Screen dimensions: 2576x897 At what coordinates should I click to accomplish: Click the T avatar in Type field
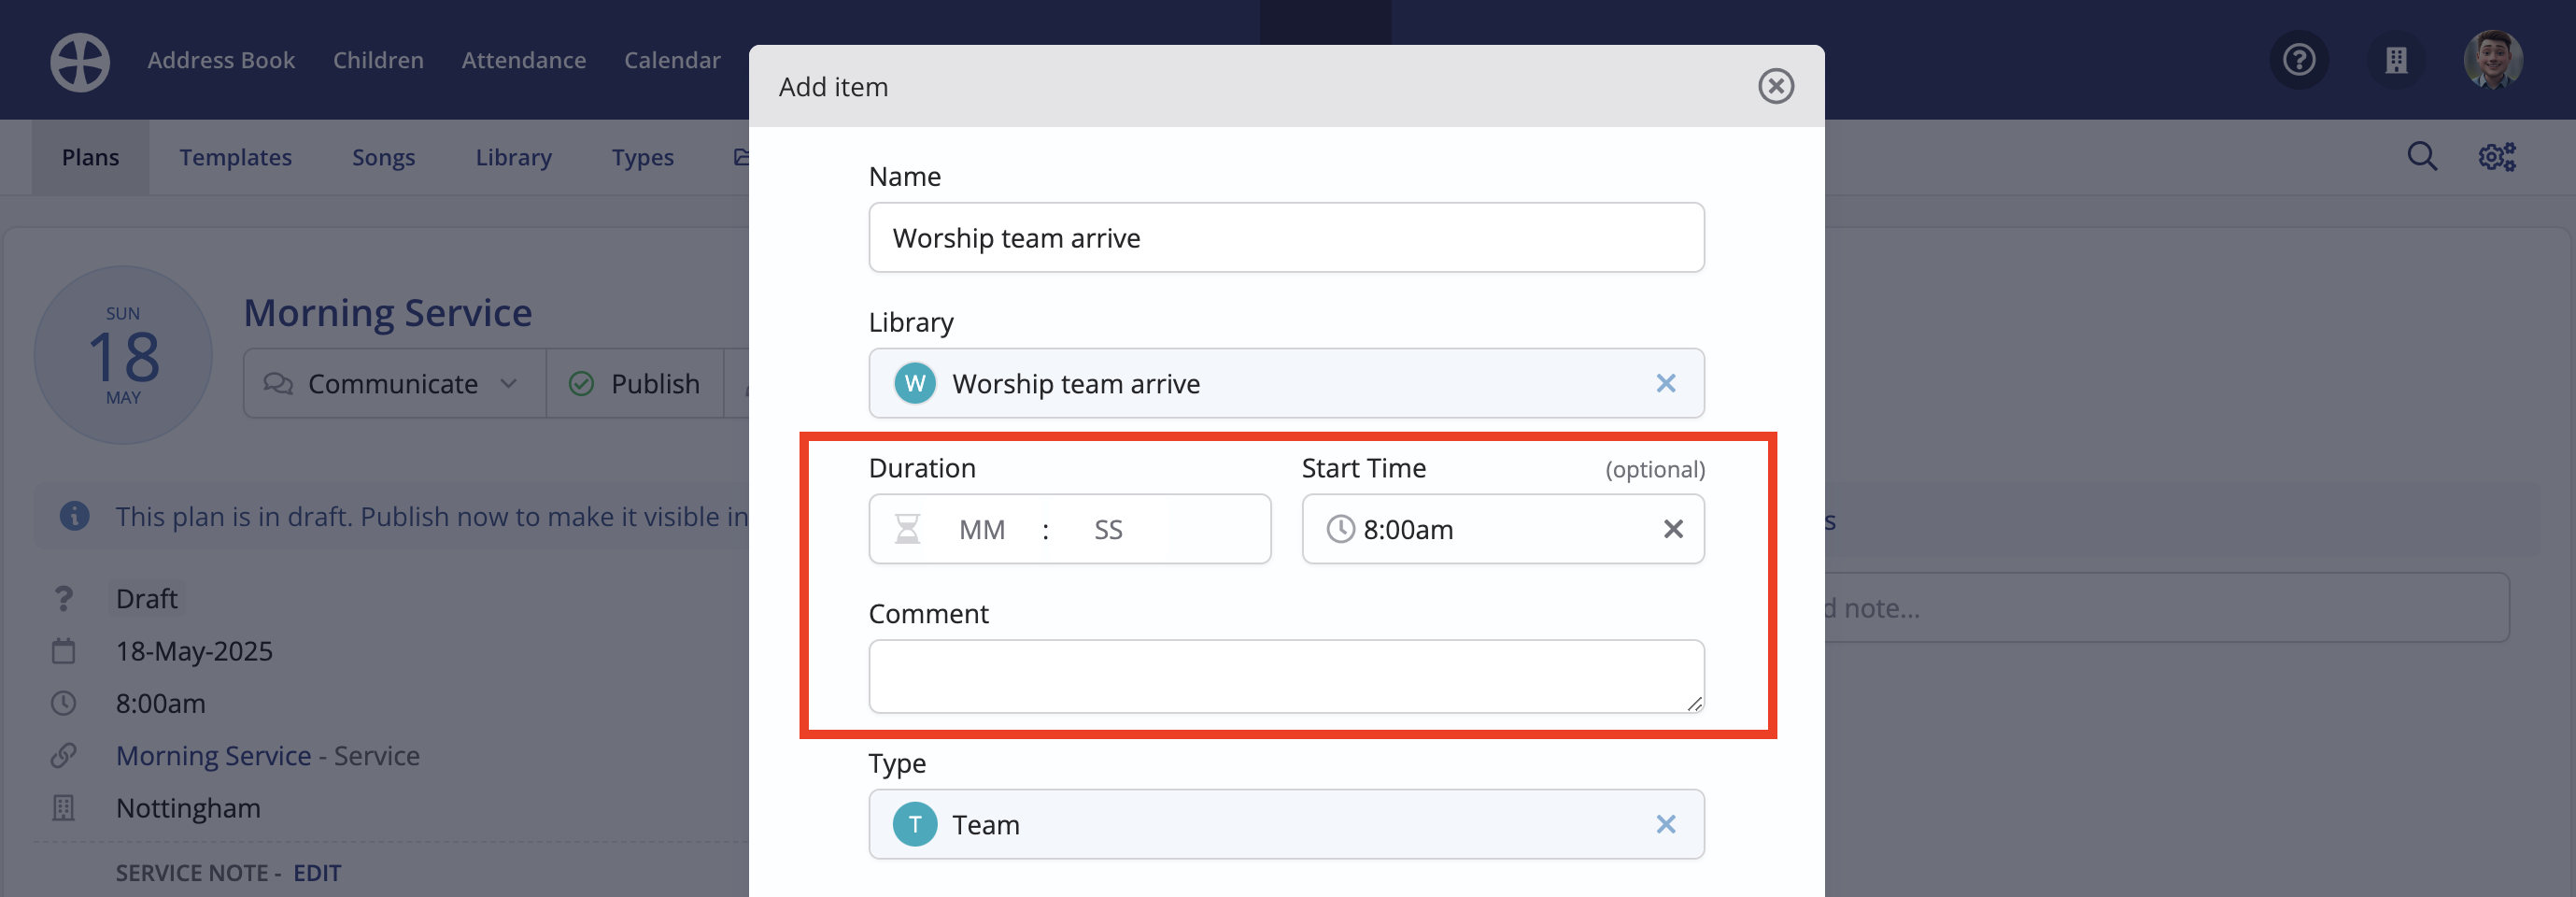[x=914, y=824]
